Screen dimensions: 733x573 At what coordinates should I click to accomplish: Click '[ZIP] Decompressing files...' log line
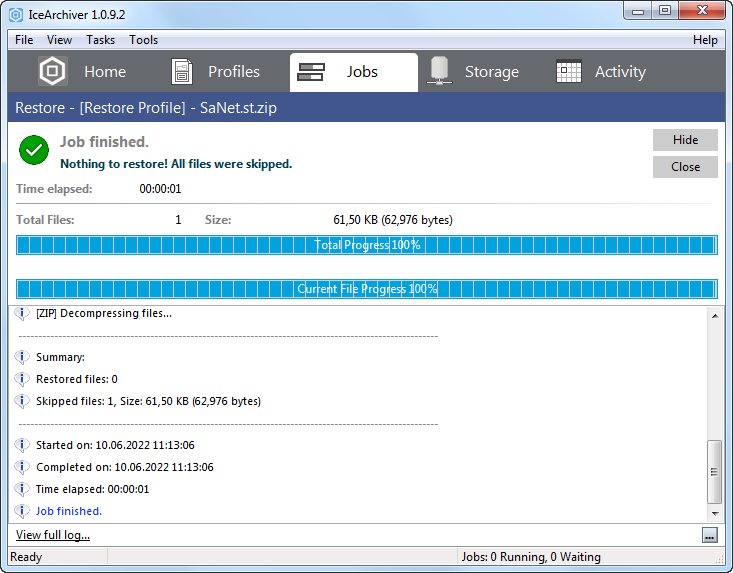104,313
